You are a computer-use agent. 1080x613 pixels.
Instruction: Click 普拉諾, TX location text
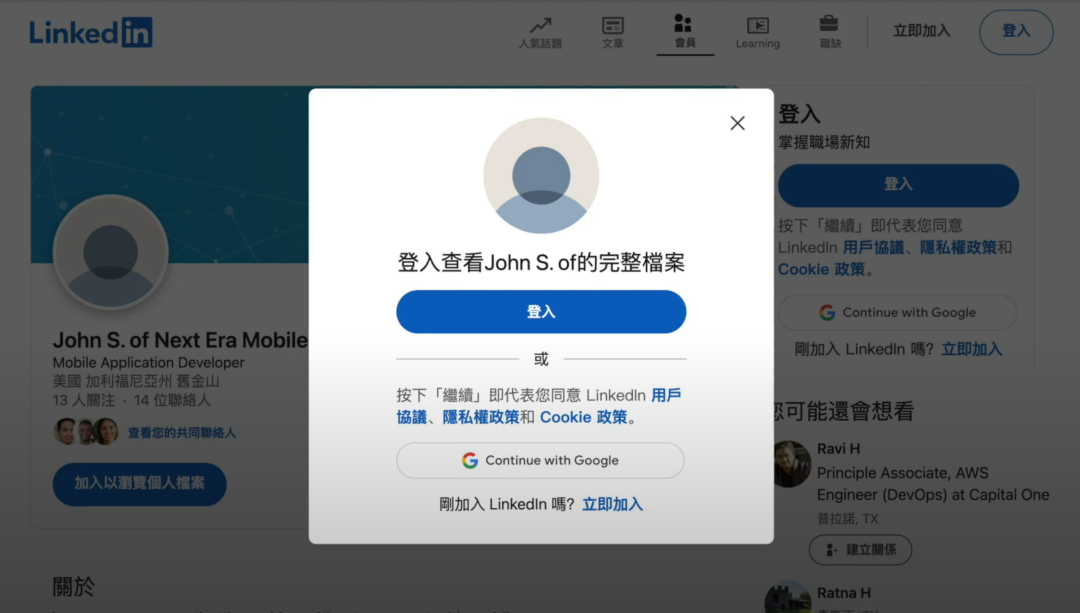[847, 519]
